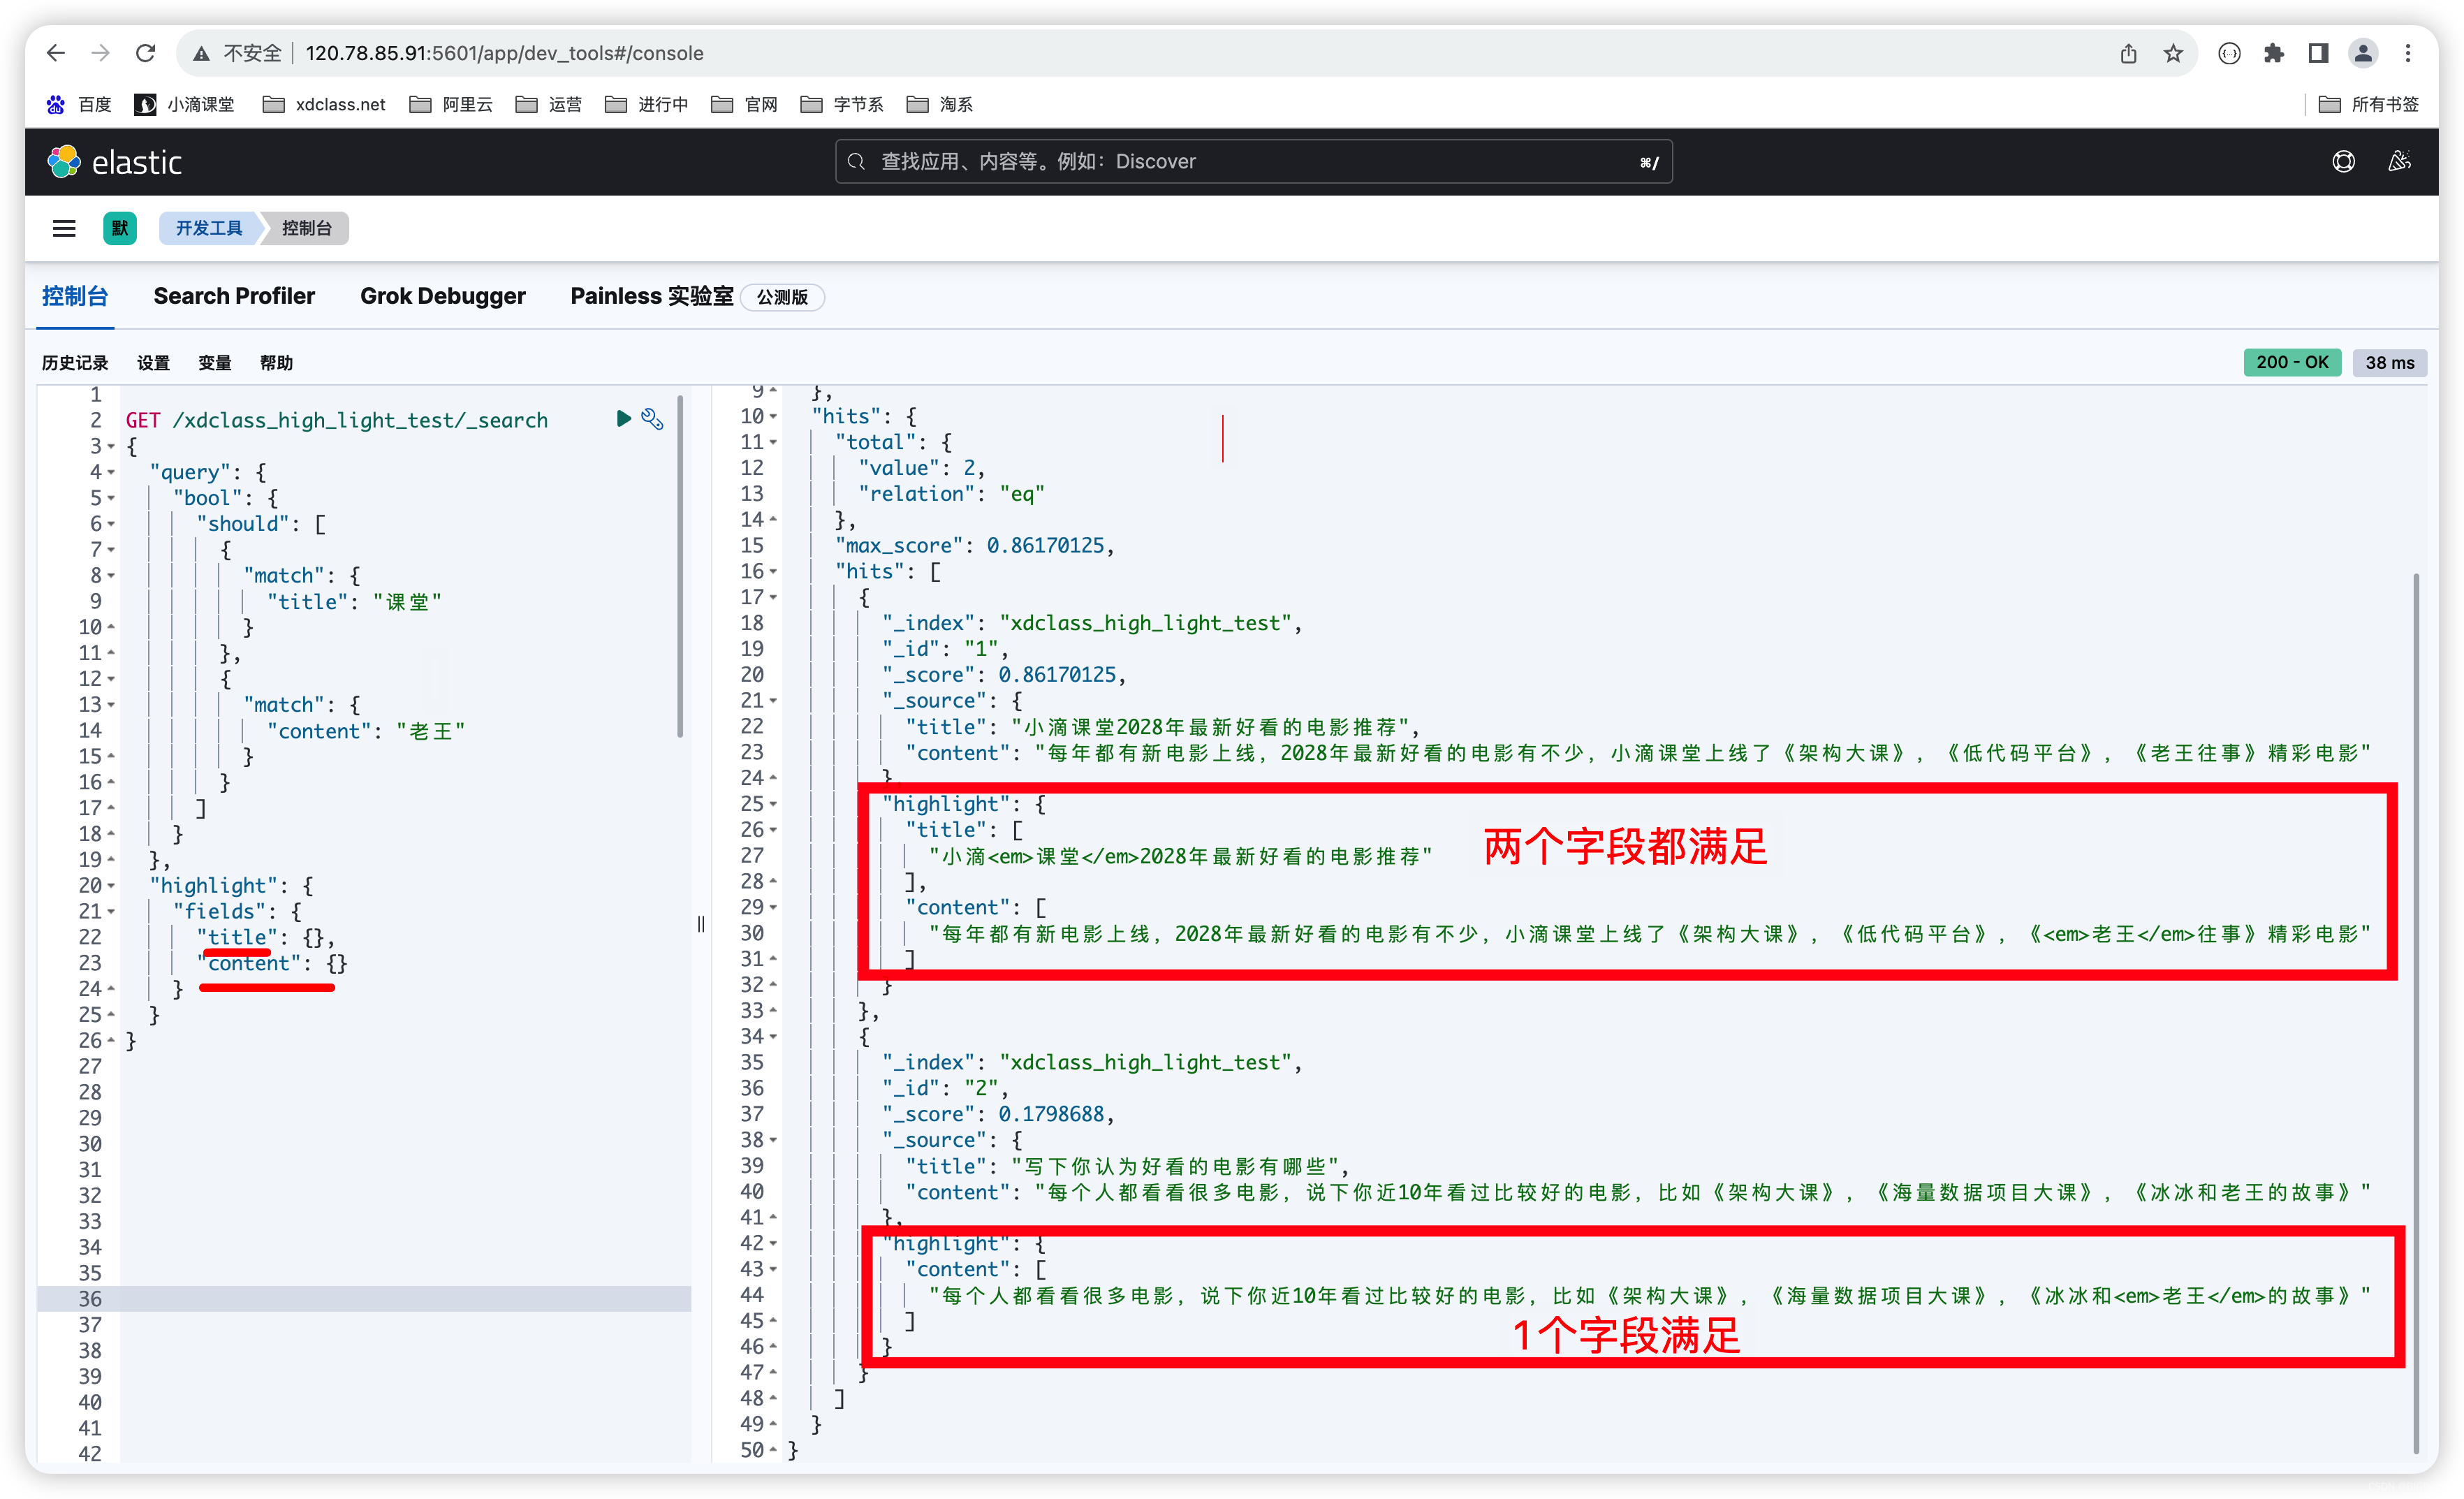Viewport: 2464px width, 1499px height.
Task: Click the share page icon in address bar
Action: (2128, 53)
